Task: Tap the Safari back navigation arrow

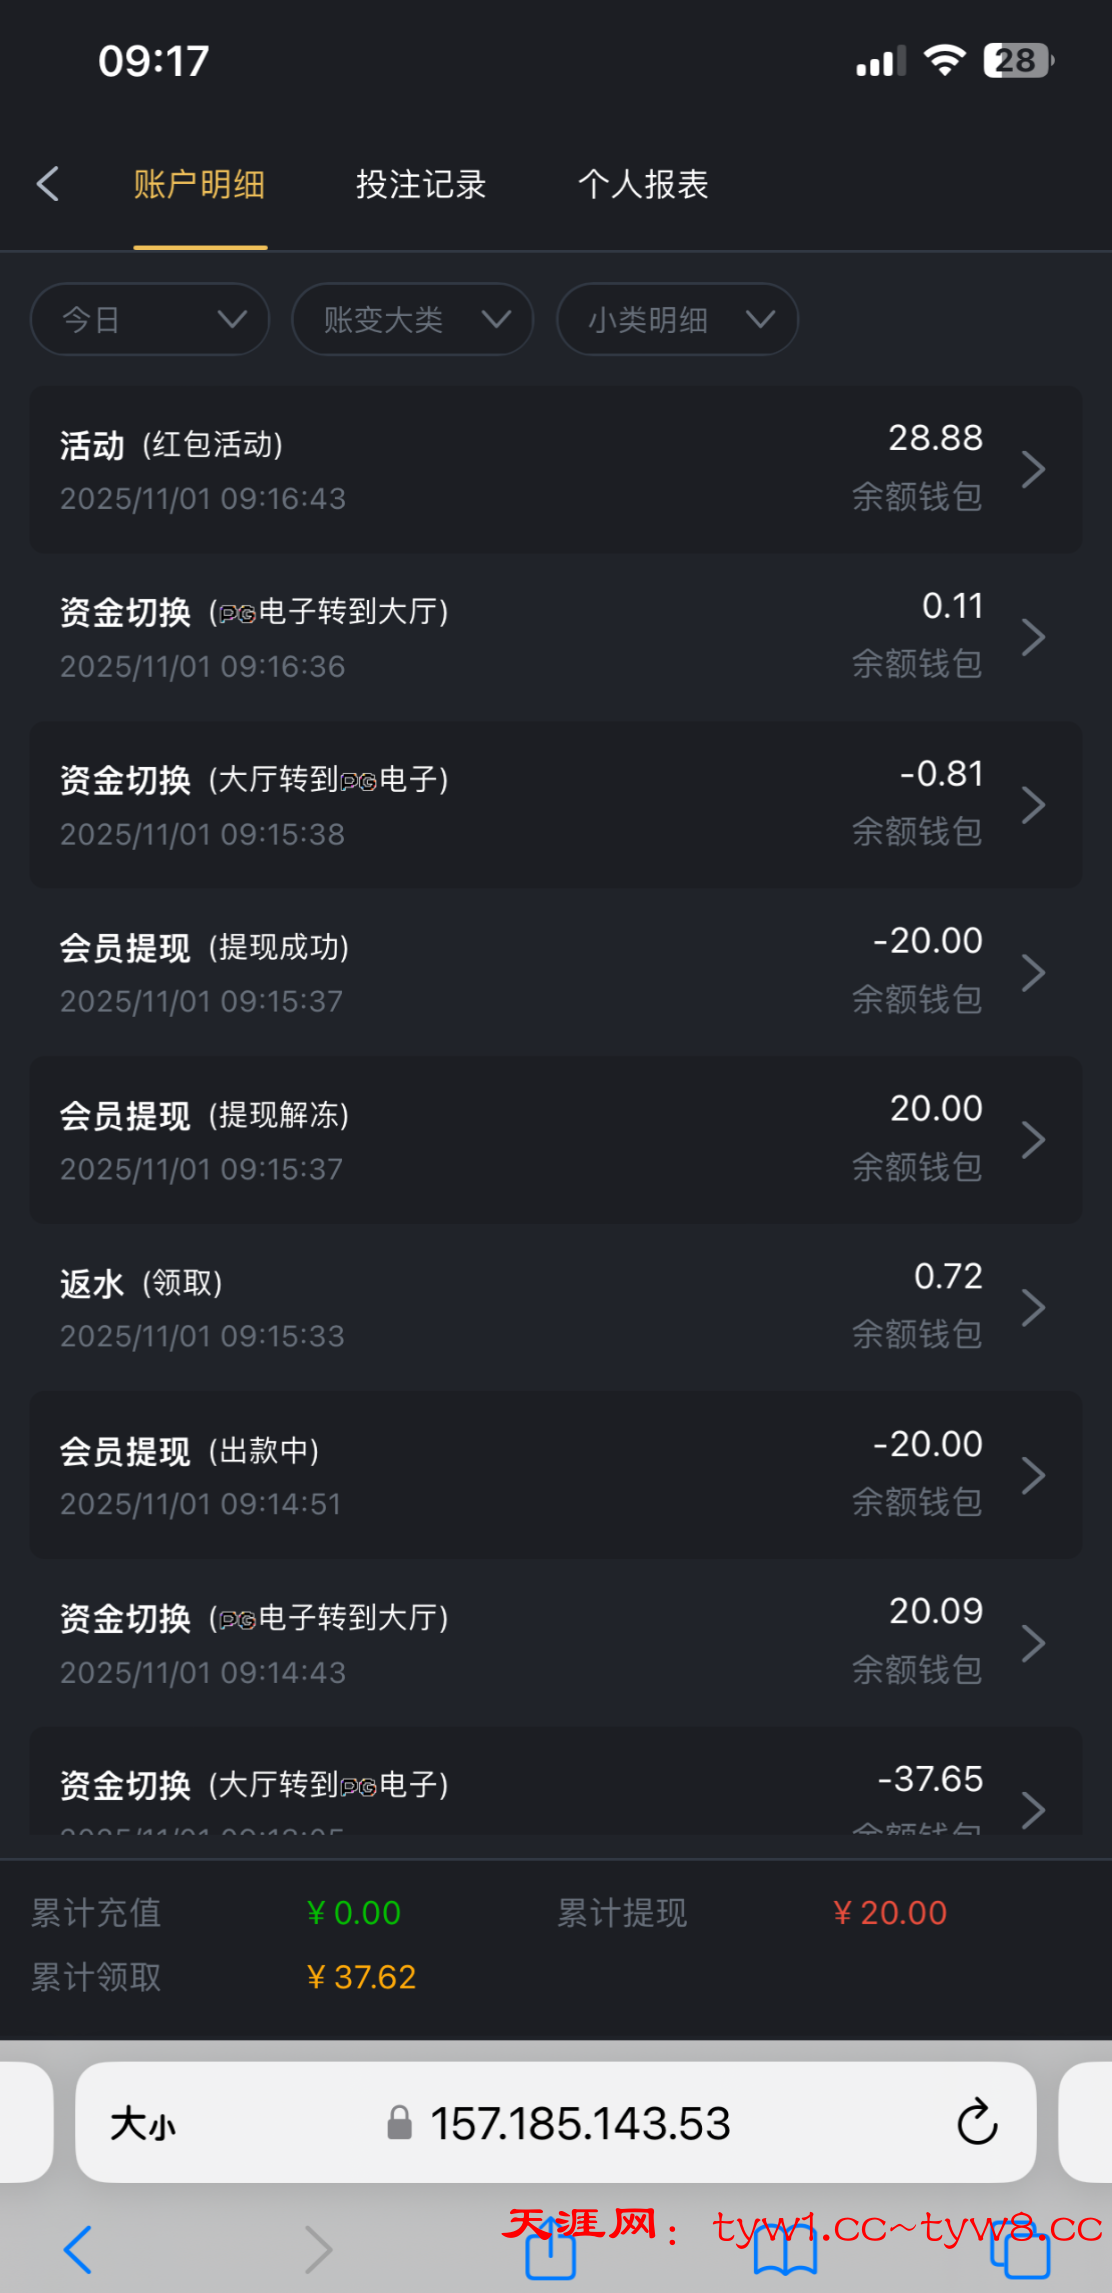Action: (78, 2250)
